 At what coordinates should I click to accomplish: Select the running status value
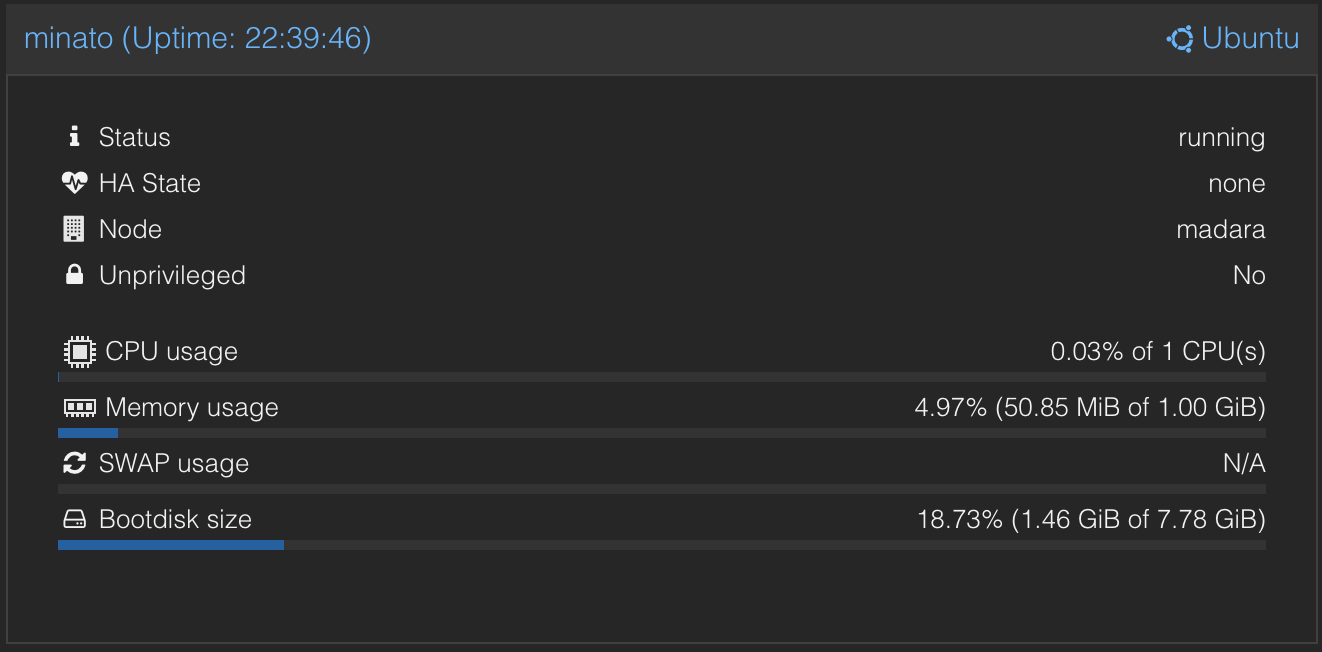coord(1222,137)
